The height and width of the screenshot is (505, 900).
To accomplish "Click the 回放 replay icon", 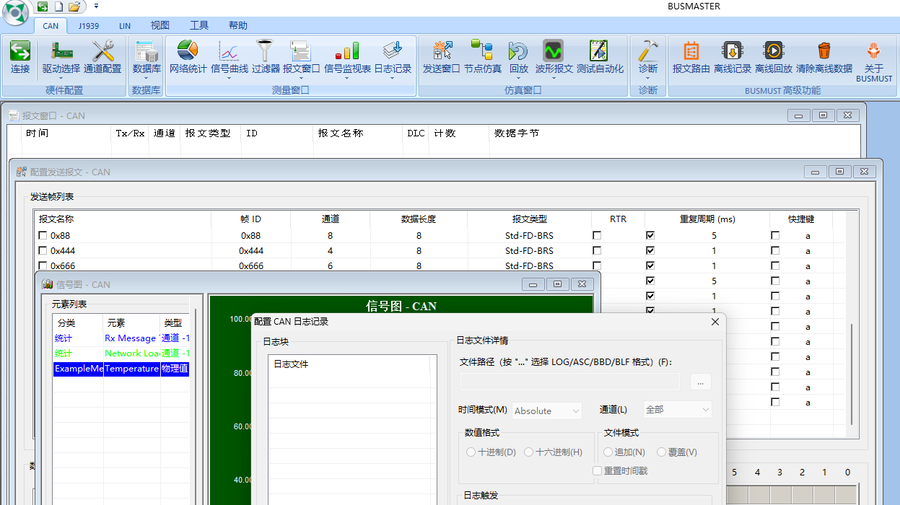I will [x=518, y=52].
